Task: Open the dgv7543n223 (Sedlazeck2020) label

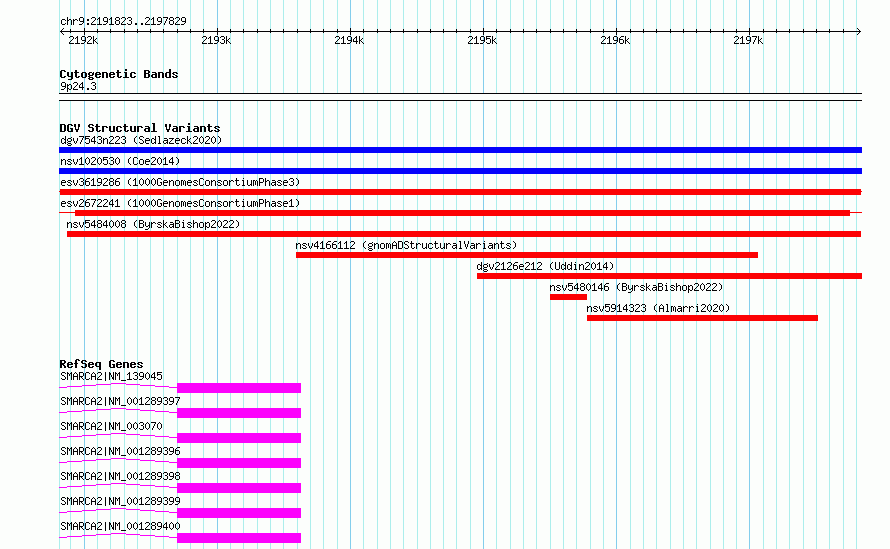Action: pos(141,140)
